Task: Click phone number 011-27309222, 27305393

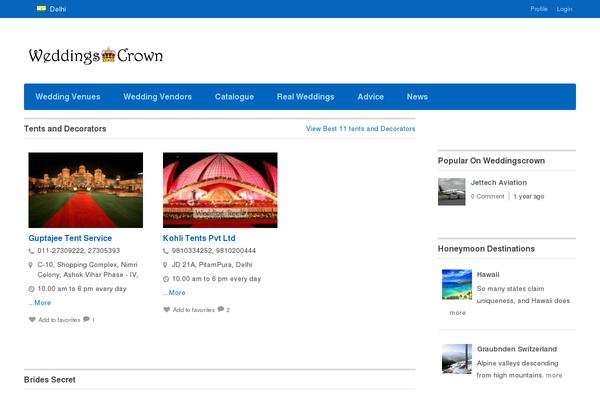Action: point(78,251)
